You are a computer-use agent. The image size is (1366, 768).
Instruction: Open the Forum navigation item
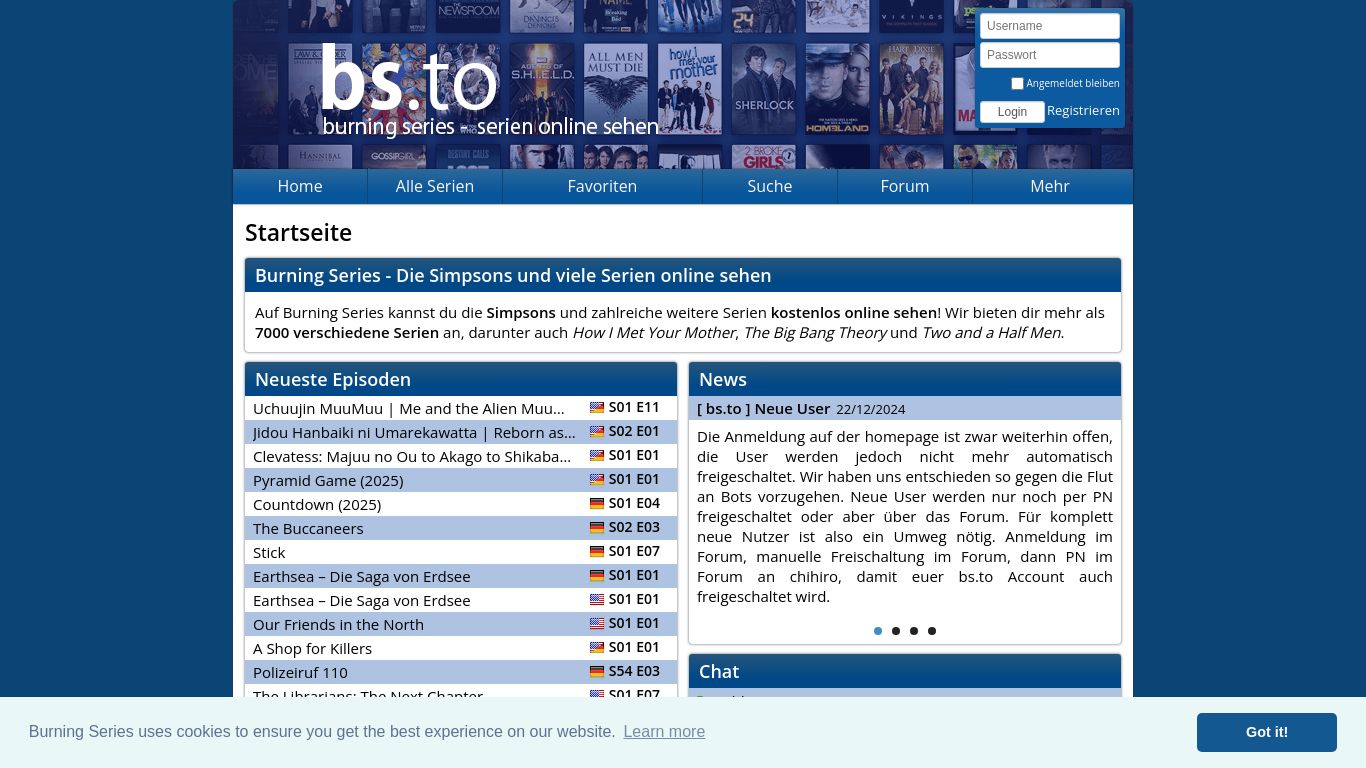(x=905, y=186)
